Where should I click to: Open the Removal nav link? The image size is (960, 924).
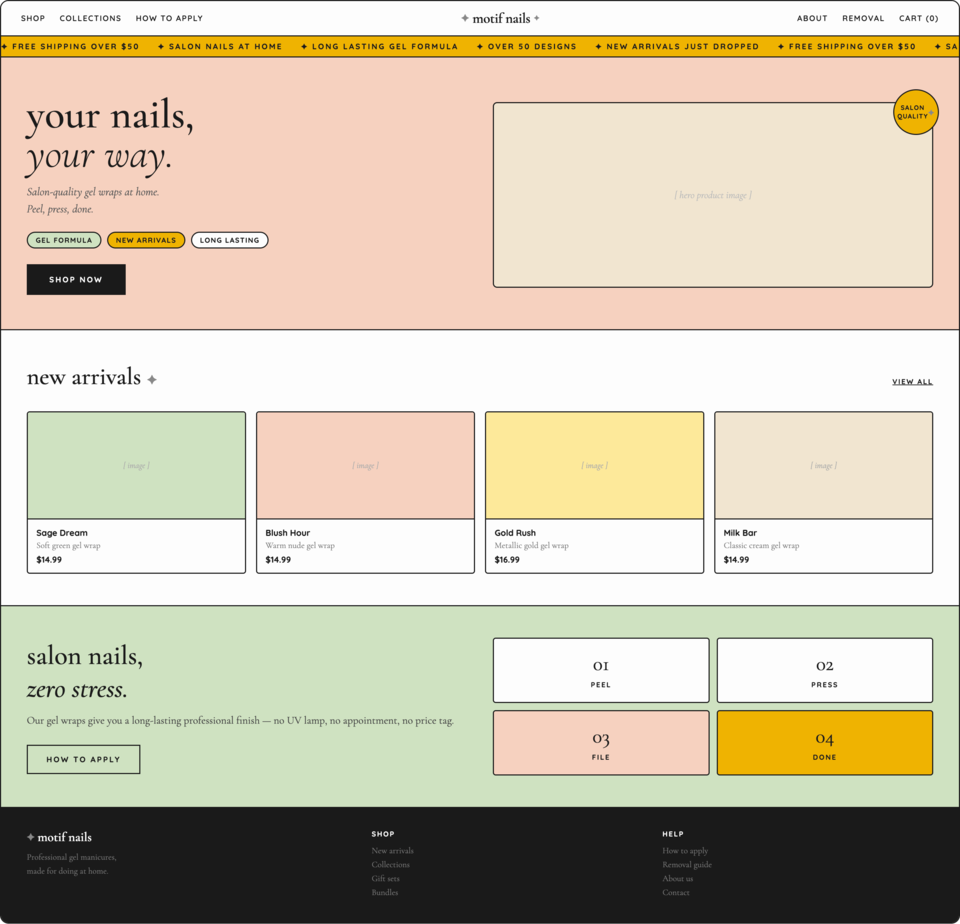tap(863, 18)
